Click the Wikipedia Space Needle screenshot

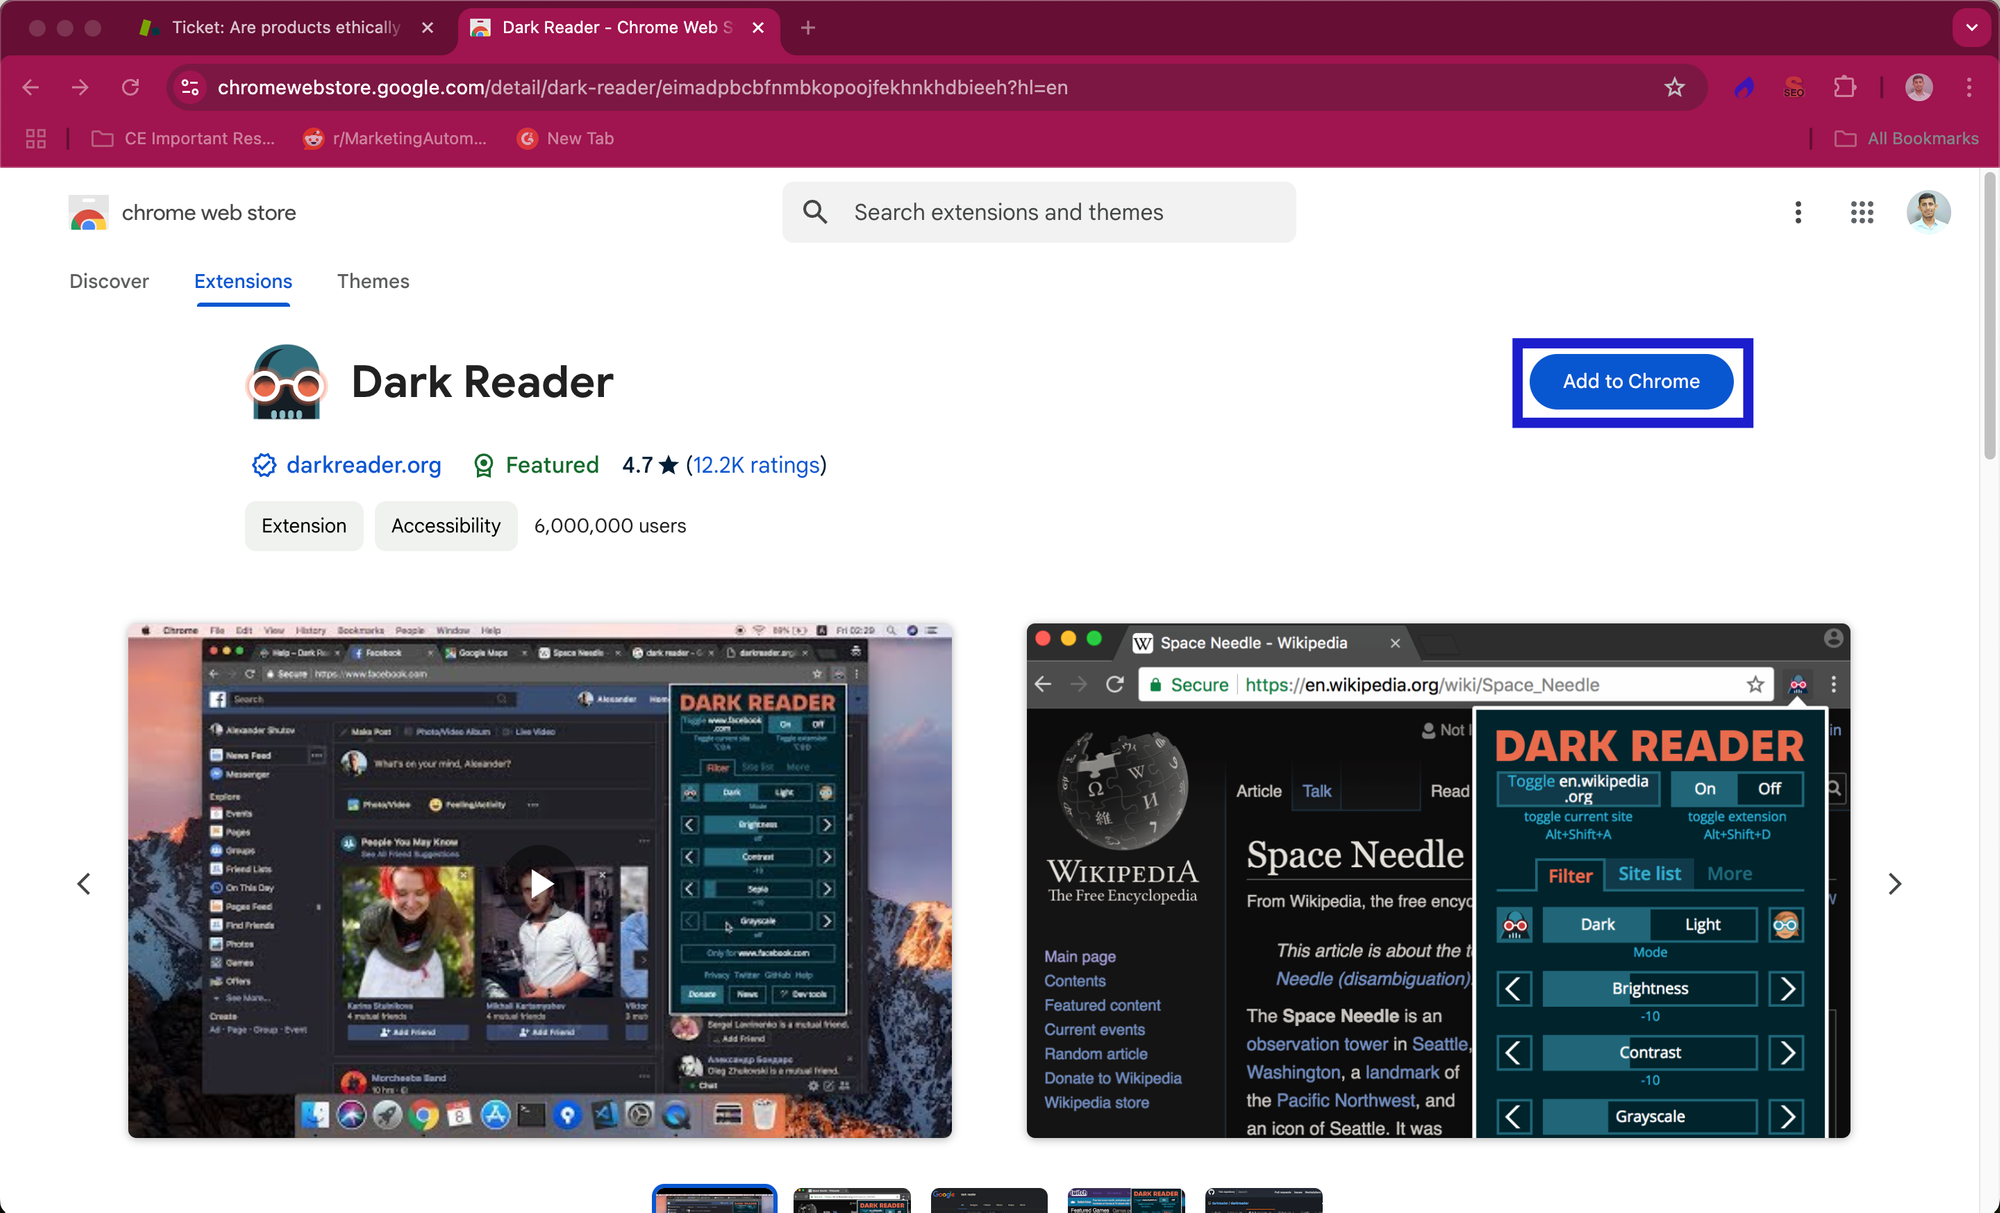[1438, 880]
